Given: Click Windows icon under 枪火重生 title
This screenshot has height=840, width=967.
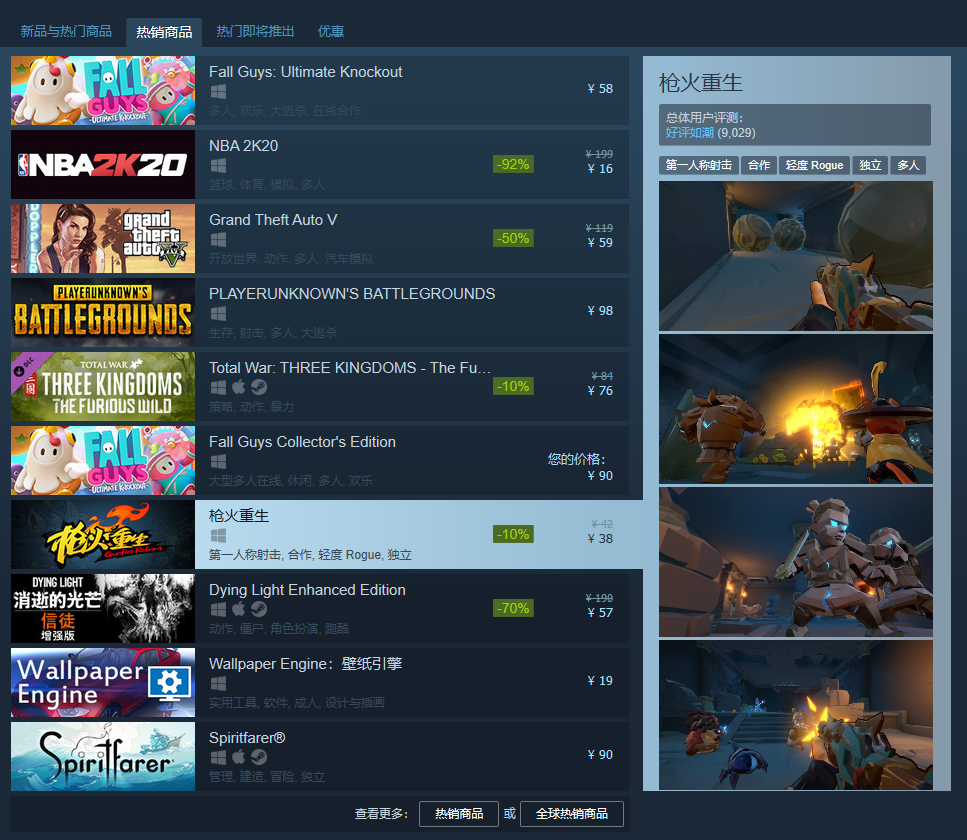Looking at the screenshot, I should click(218, 535).
